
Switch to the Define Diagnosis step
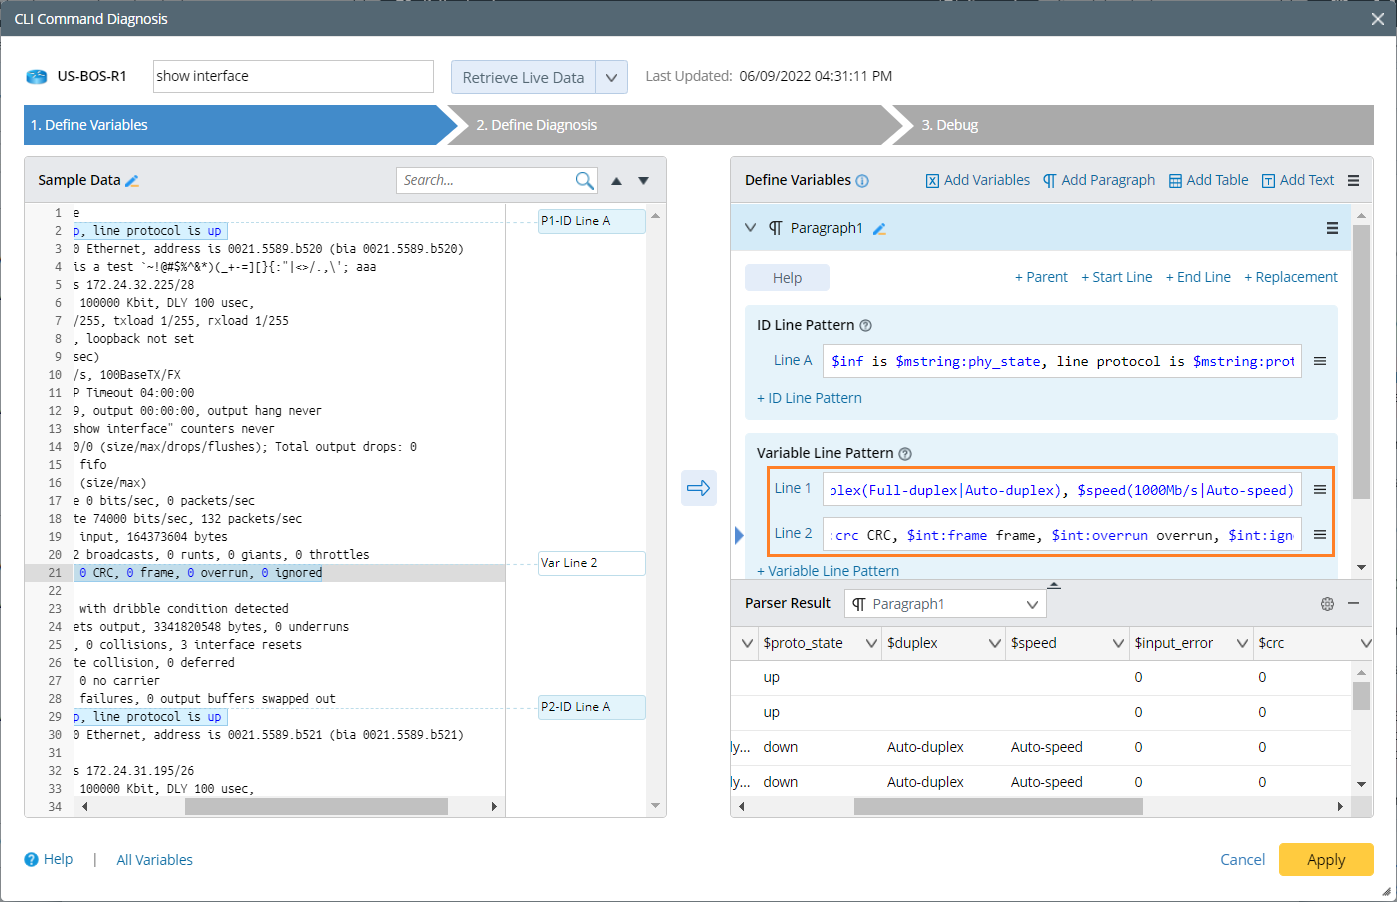(x=674, y=125)
